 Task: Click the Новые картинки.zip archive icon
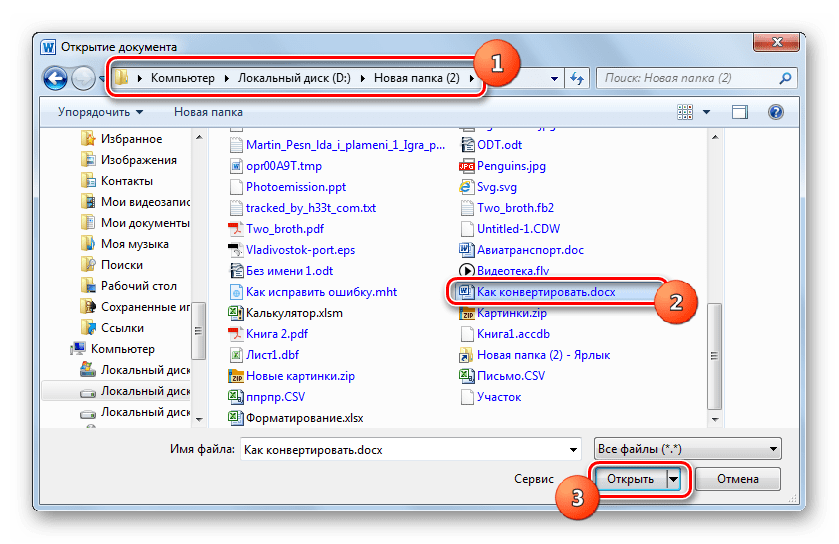[236, 376]
